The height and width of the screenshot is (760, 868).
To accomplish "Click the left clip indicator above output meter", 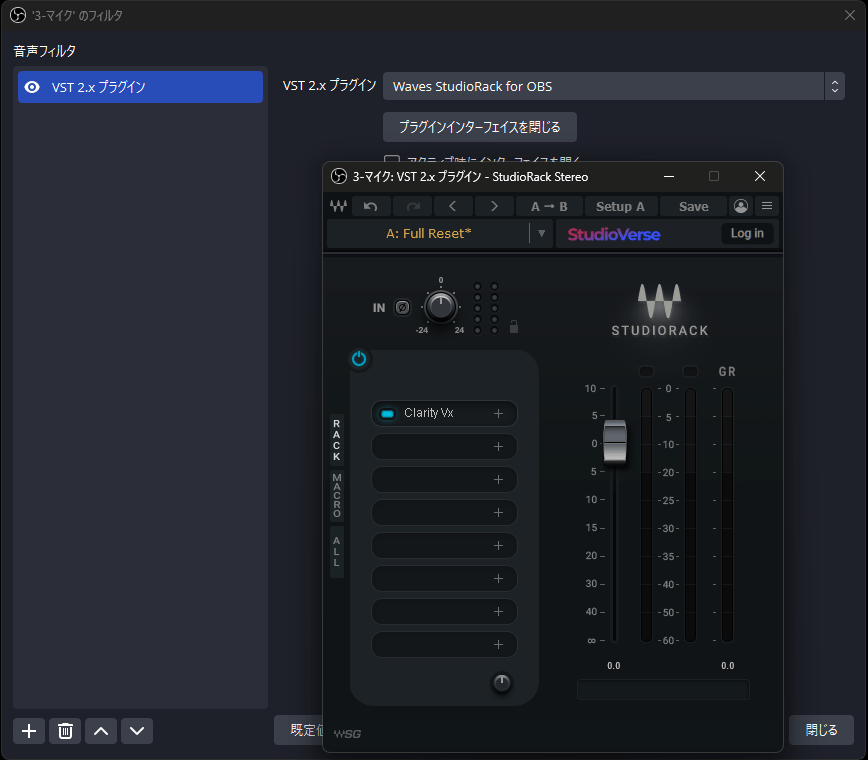I will [646, 371].
